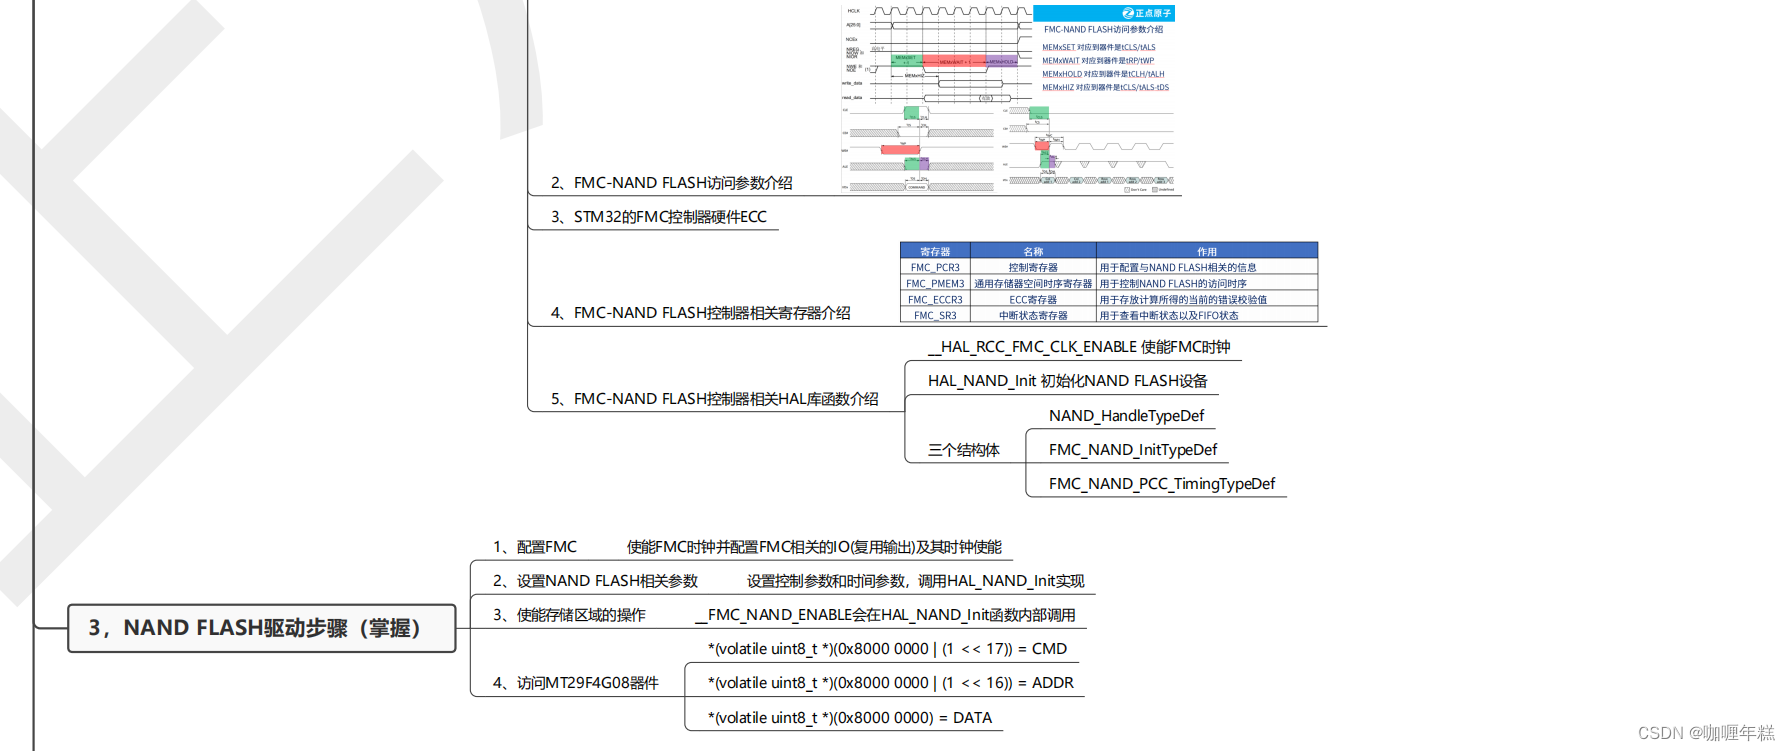Select node '5、FMC-NAND FLASH控制器相关HAL库函数介绍'
Viewport: 1790px width, 751px height.
714,399
